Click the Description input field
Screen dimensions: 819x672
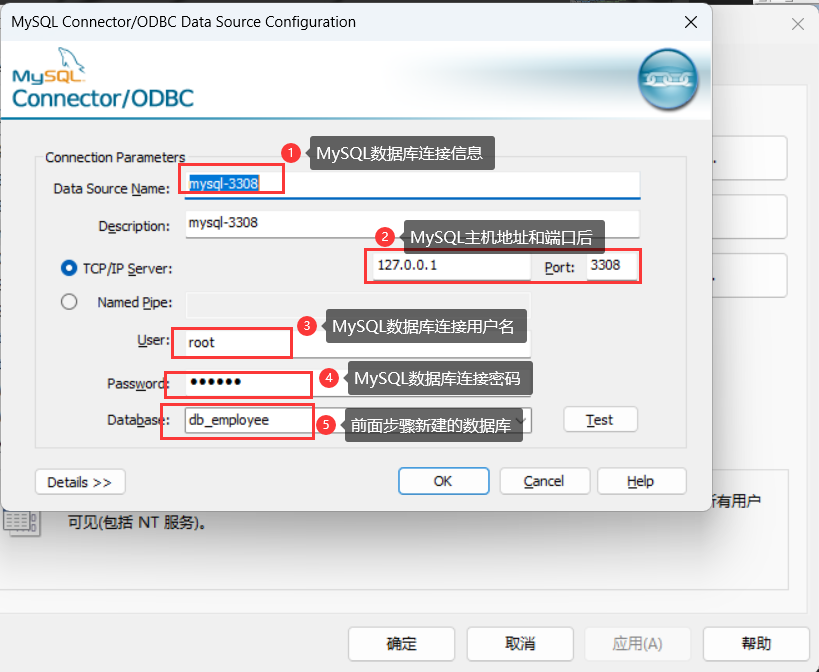tap(413, 224)
